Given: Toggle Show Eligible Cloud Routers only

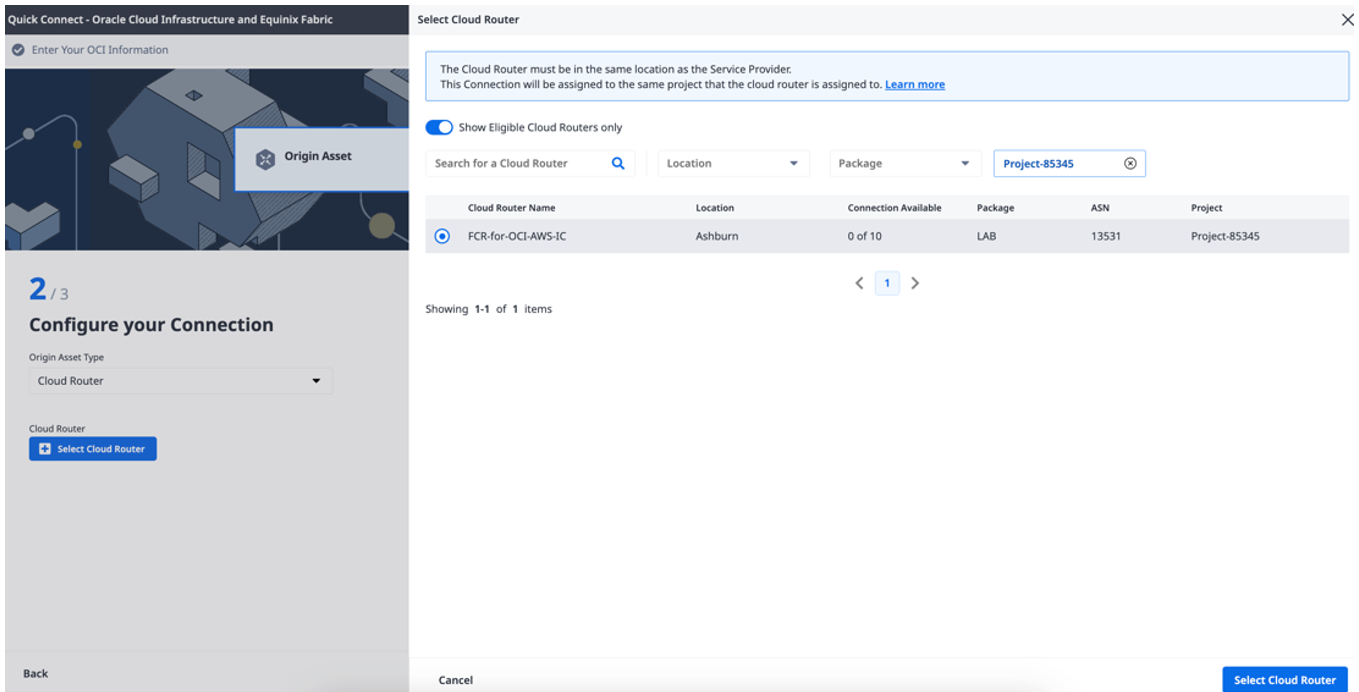Looking at the screenshot, I should click(439, 128).
